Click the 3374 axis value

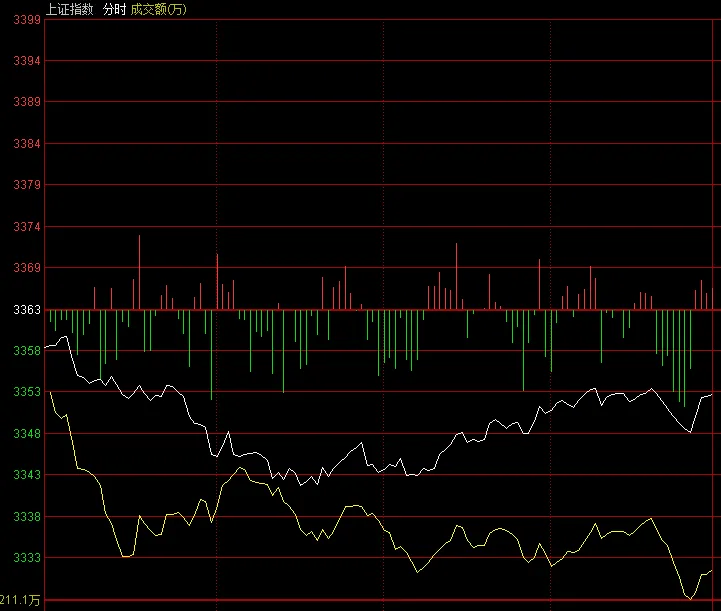[27, 227]
